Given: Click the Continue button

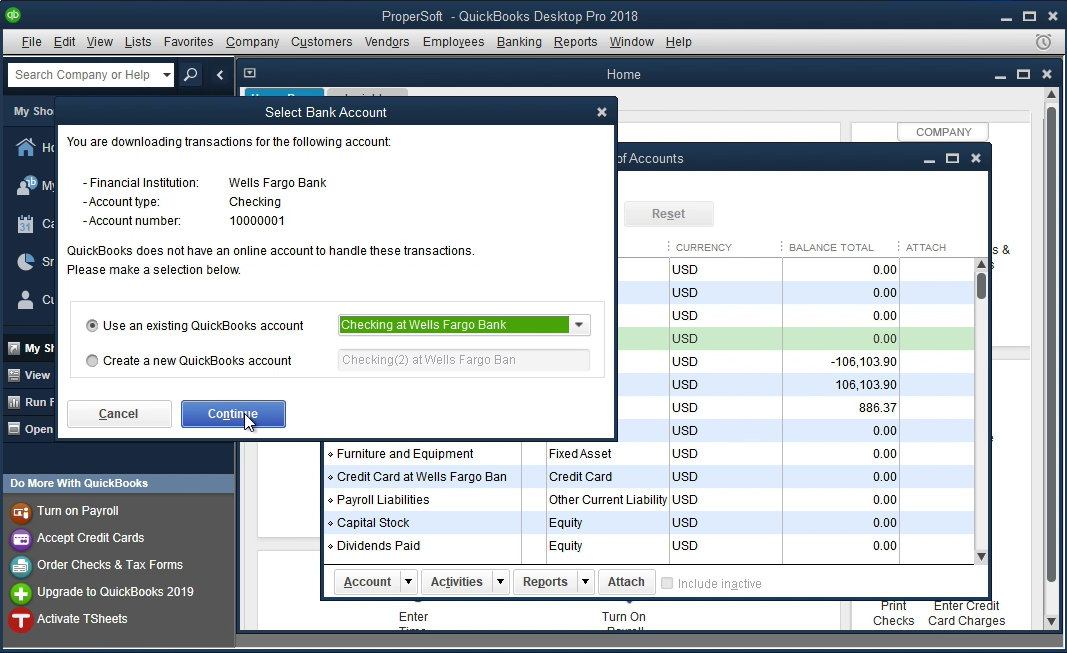Looking at the screenshot, I should (233, 414).
